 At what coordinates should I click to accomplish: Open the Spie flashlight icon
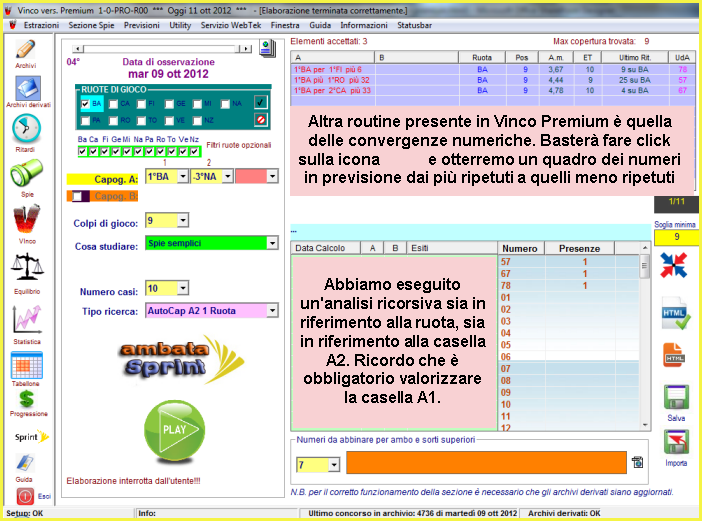26,173
